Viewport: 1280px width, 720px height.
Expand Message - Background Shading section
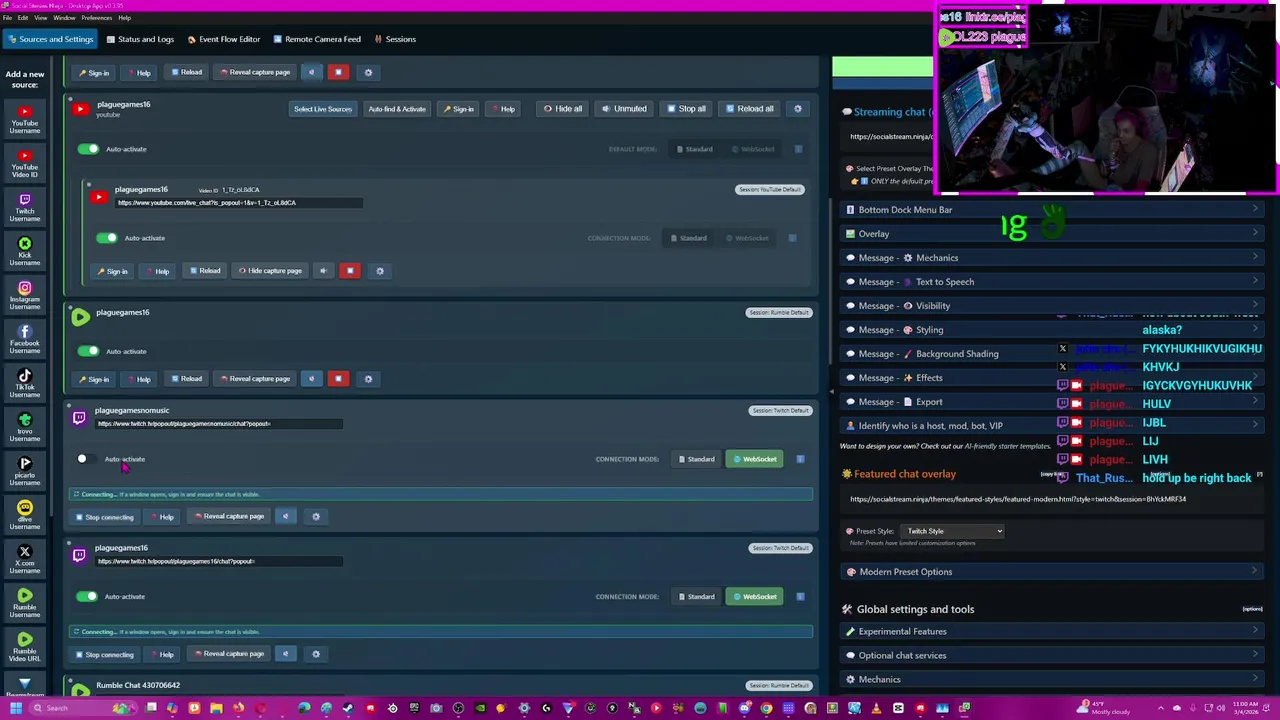pos(1052,354)
